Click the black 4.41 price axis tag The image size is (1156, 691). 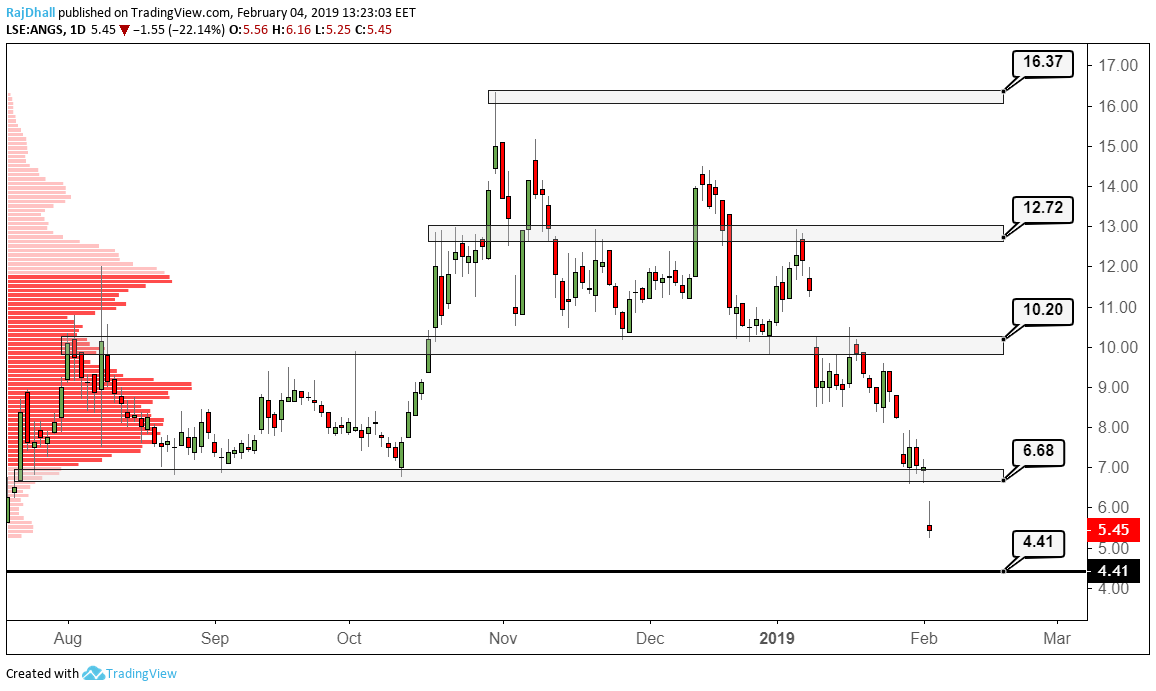(x=1113, y=572)
